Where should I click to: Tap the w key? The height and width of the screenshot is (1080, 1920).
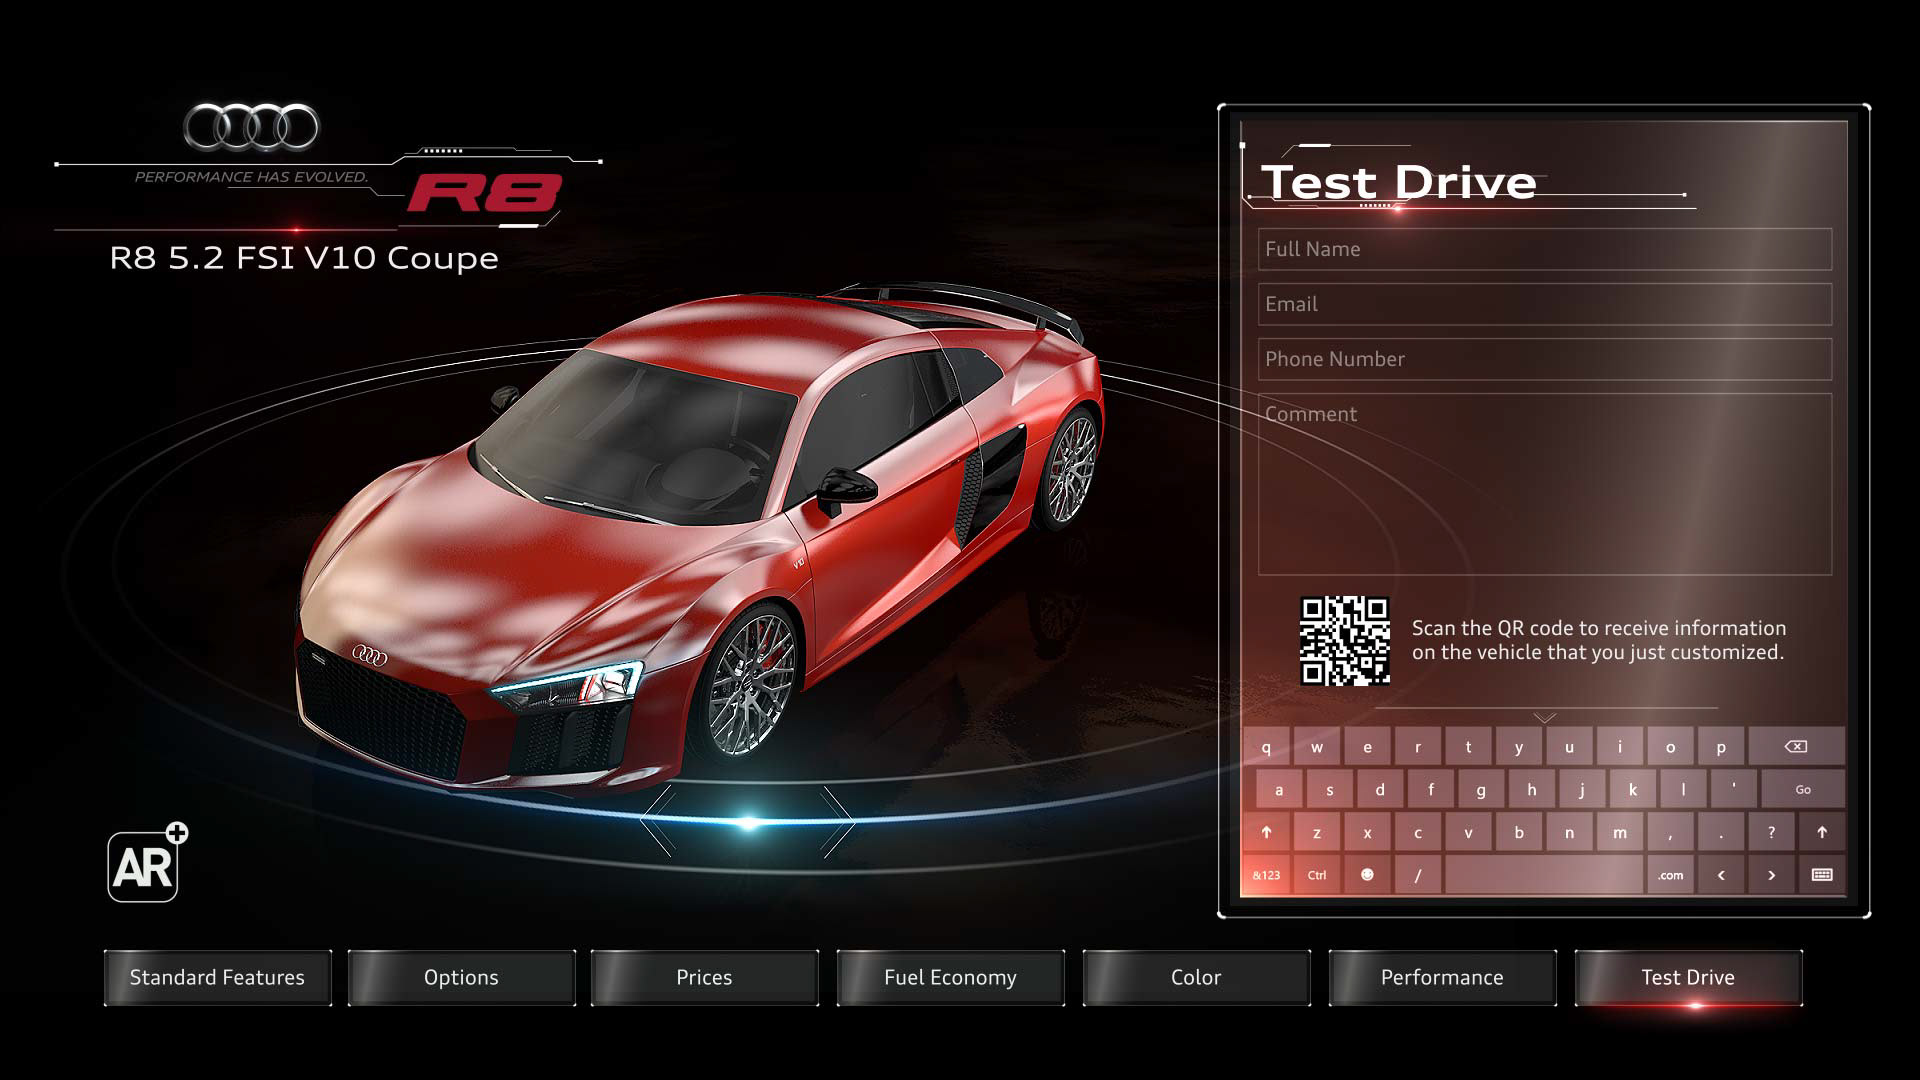1317,747
